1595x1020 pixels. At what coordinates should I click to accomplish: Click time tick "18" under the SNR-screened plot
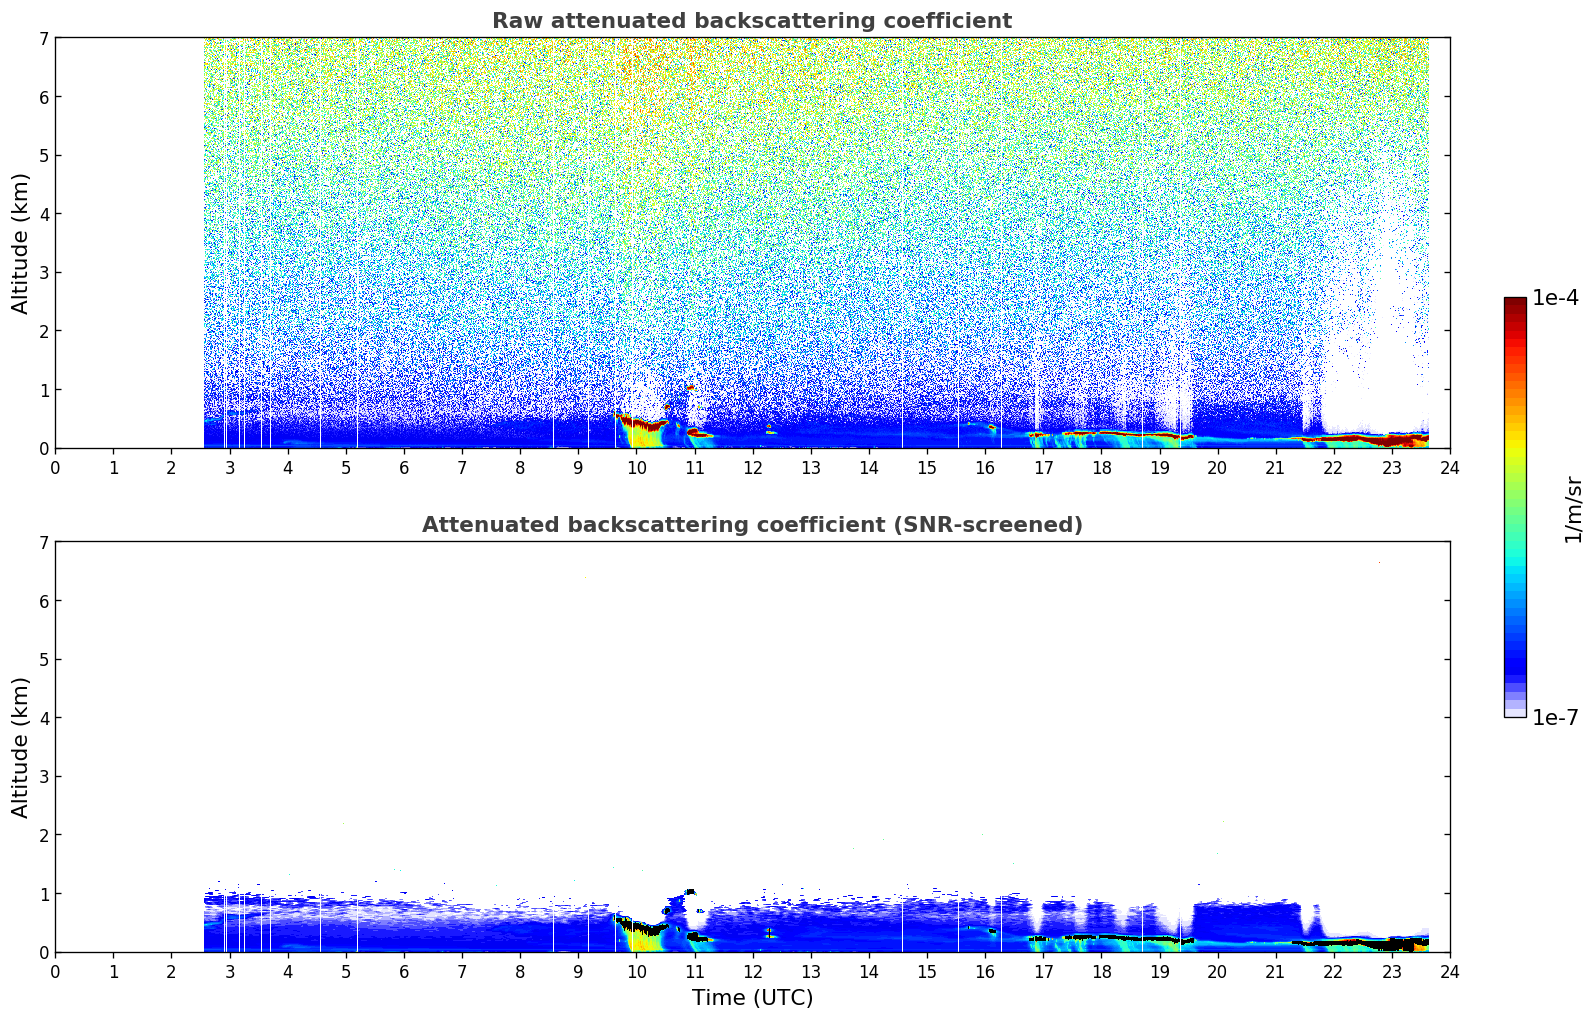(1101, 971)
